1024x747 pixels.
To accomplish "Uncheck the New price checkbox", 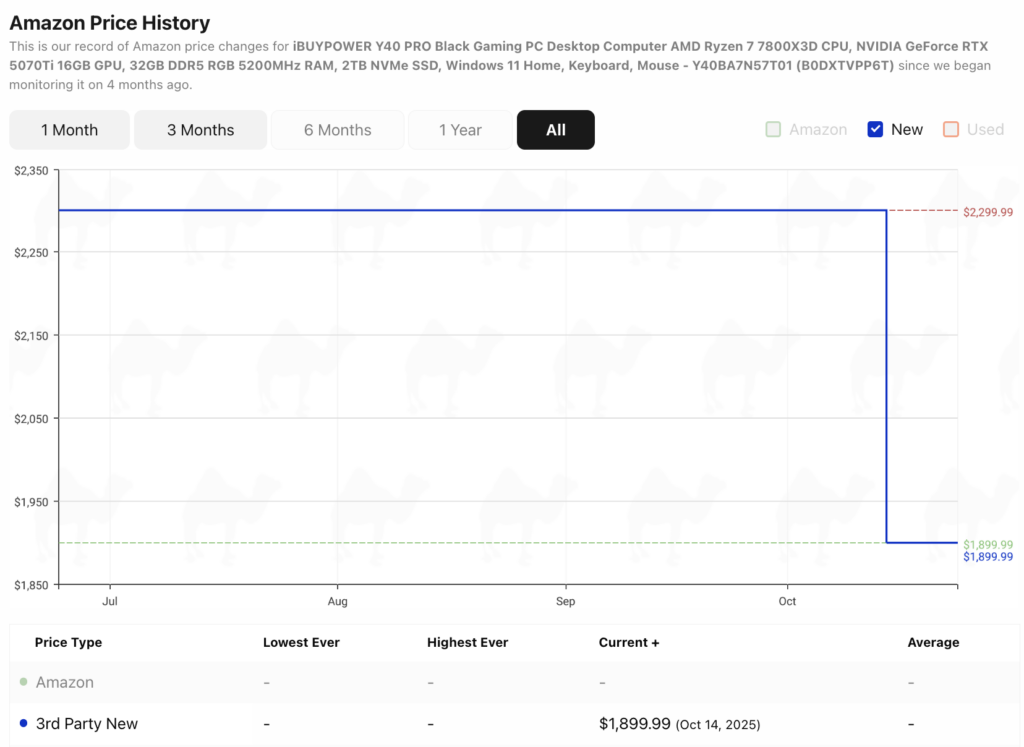I will (x=875, y=129).
